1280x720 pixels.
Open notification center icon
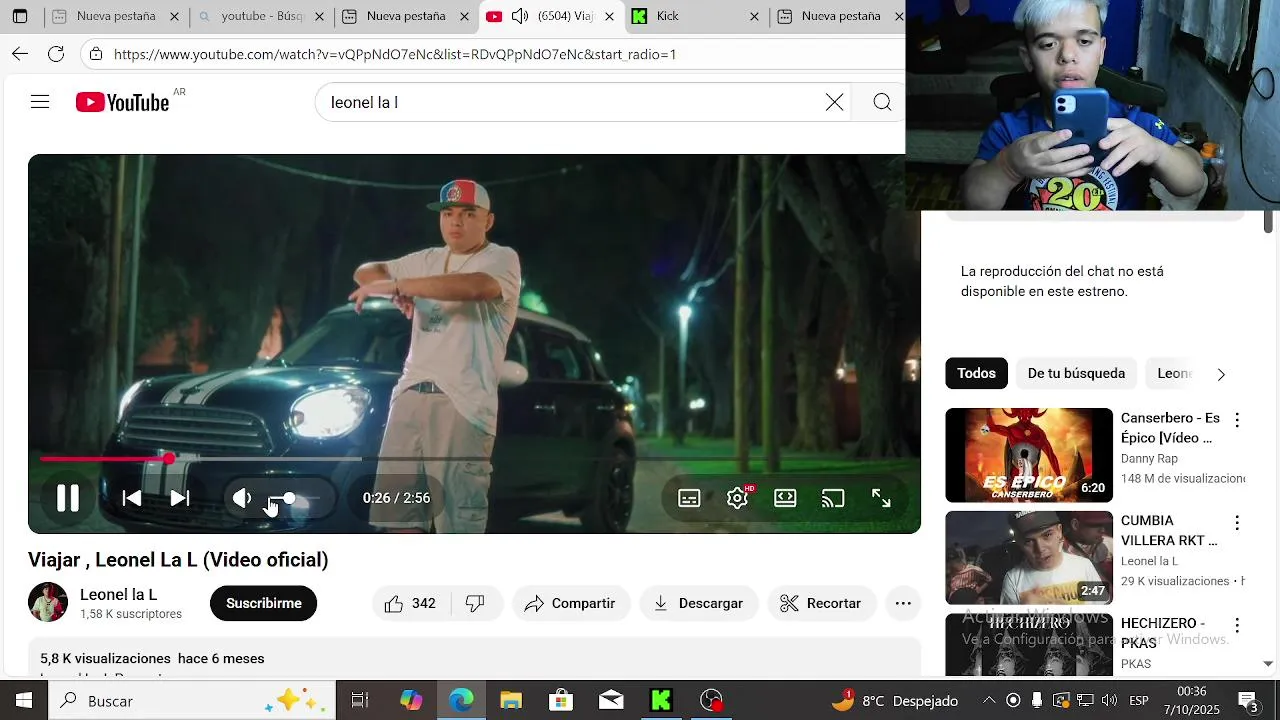(1249, 701)
